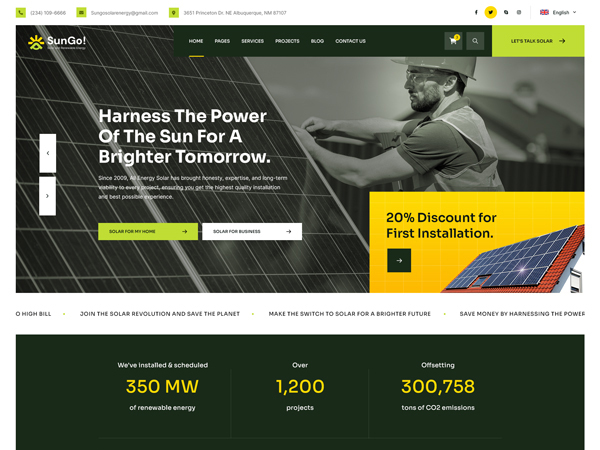This screenshot has height=450, width=600.
Task: Open the shopping cart icon
Action: [x=453, y=41]
